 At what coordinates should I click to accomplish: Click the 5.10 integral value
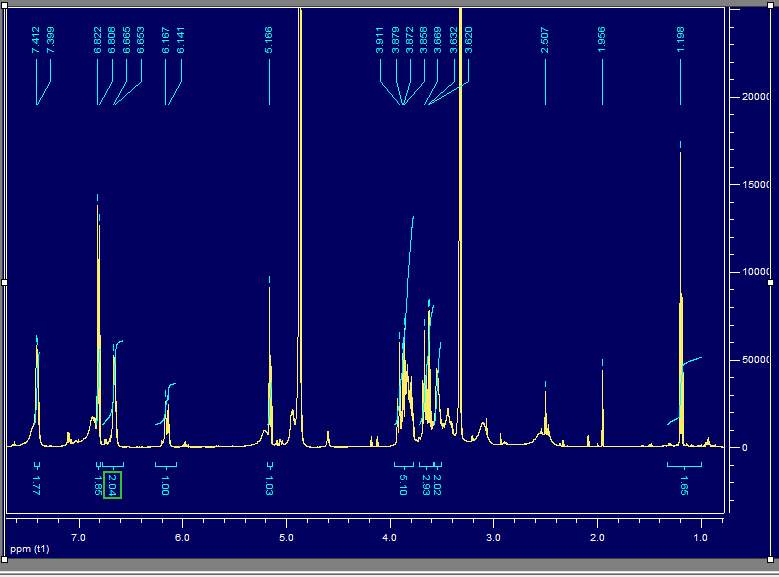click(403, 485)
